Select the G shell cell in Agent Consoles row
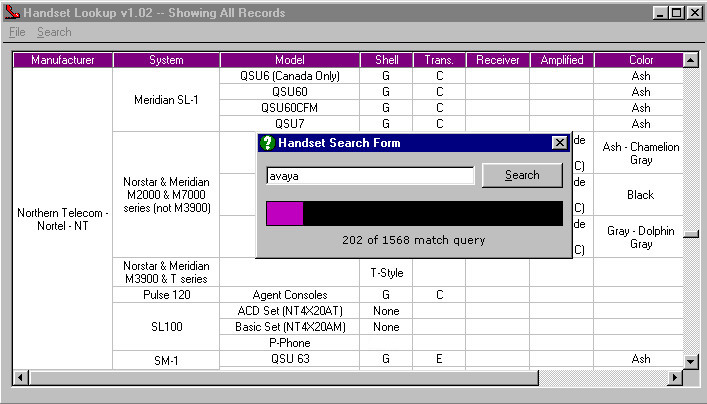This screenshot has height=404, width=707. pos(386,295)
